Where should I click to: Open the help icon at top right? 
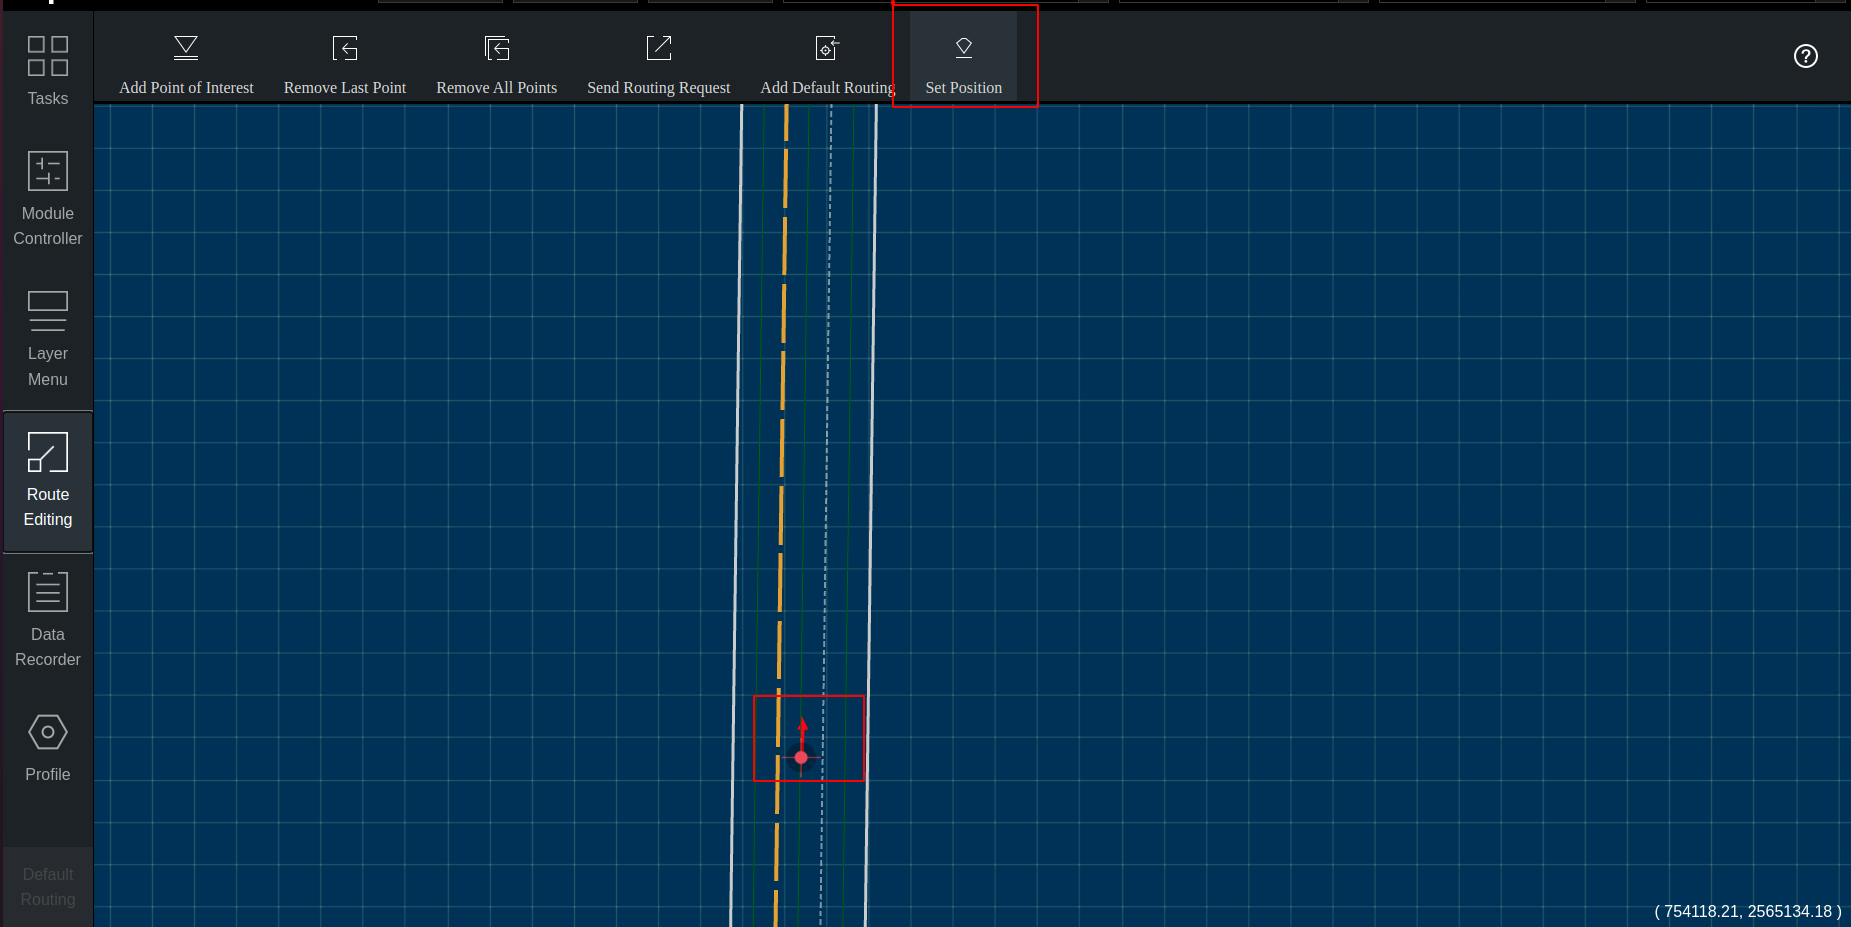(x=1806, y=56)
